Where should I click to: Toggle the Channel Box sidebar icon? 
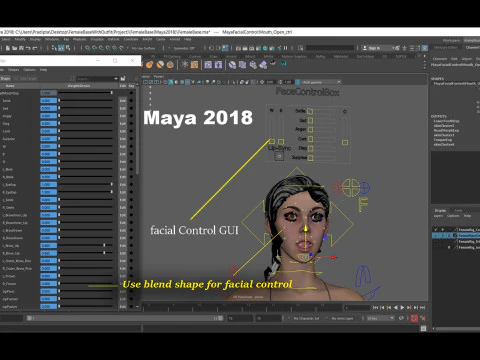coord(425,48)
